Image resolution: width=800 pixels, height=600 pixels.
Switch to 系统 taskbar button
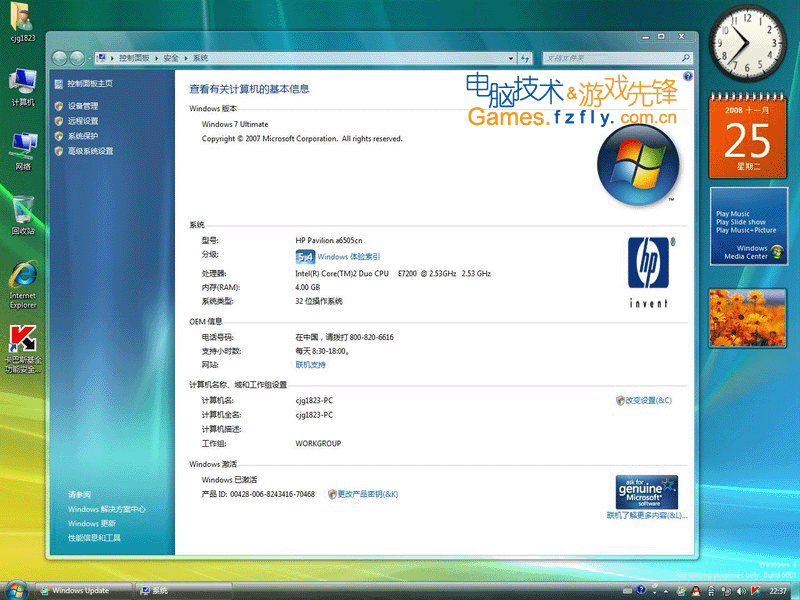coord(184,591)
